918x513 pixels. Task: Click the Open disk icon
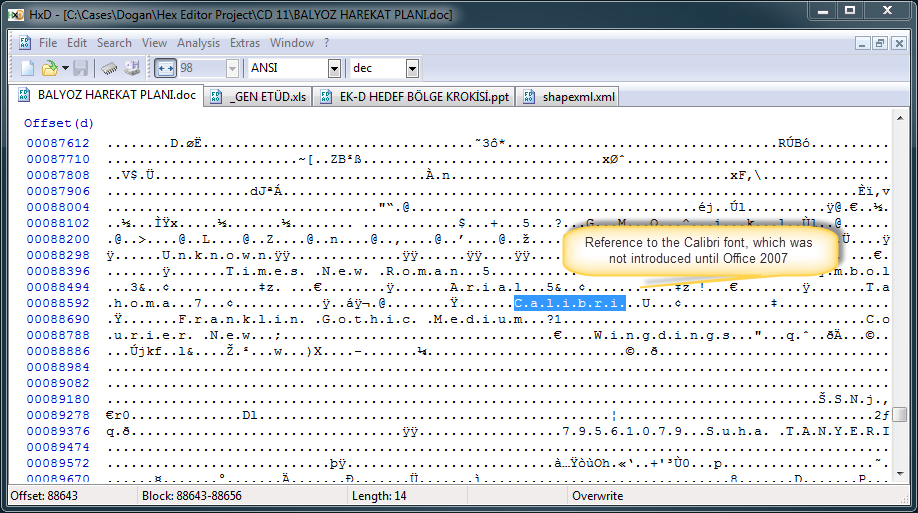(132, 68)
